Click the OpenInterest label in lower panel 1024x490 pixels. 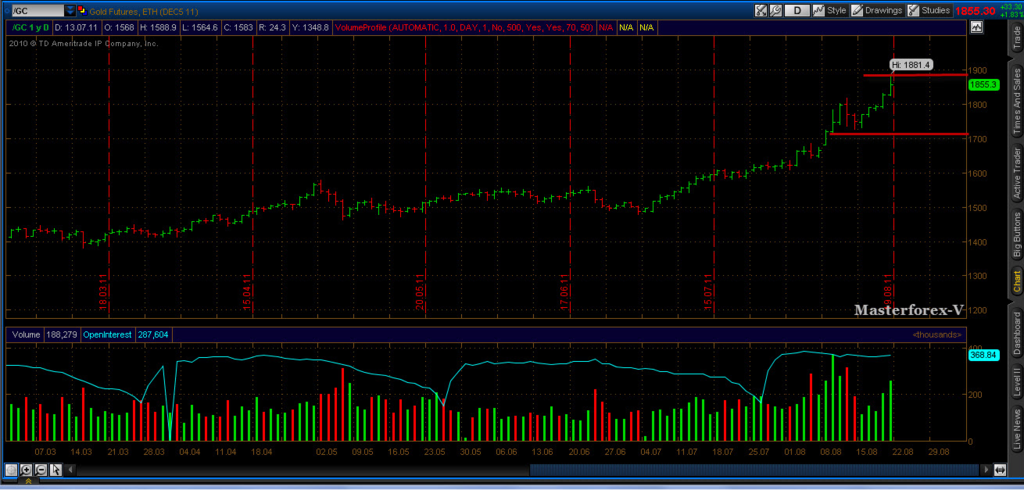pyautogui.click(x=106, y=335)
